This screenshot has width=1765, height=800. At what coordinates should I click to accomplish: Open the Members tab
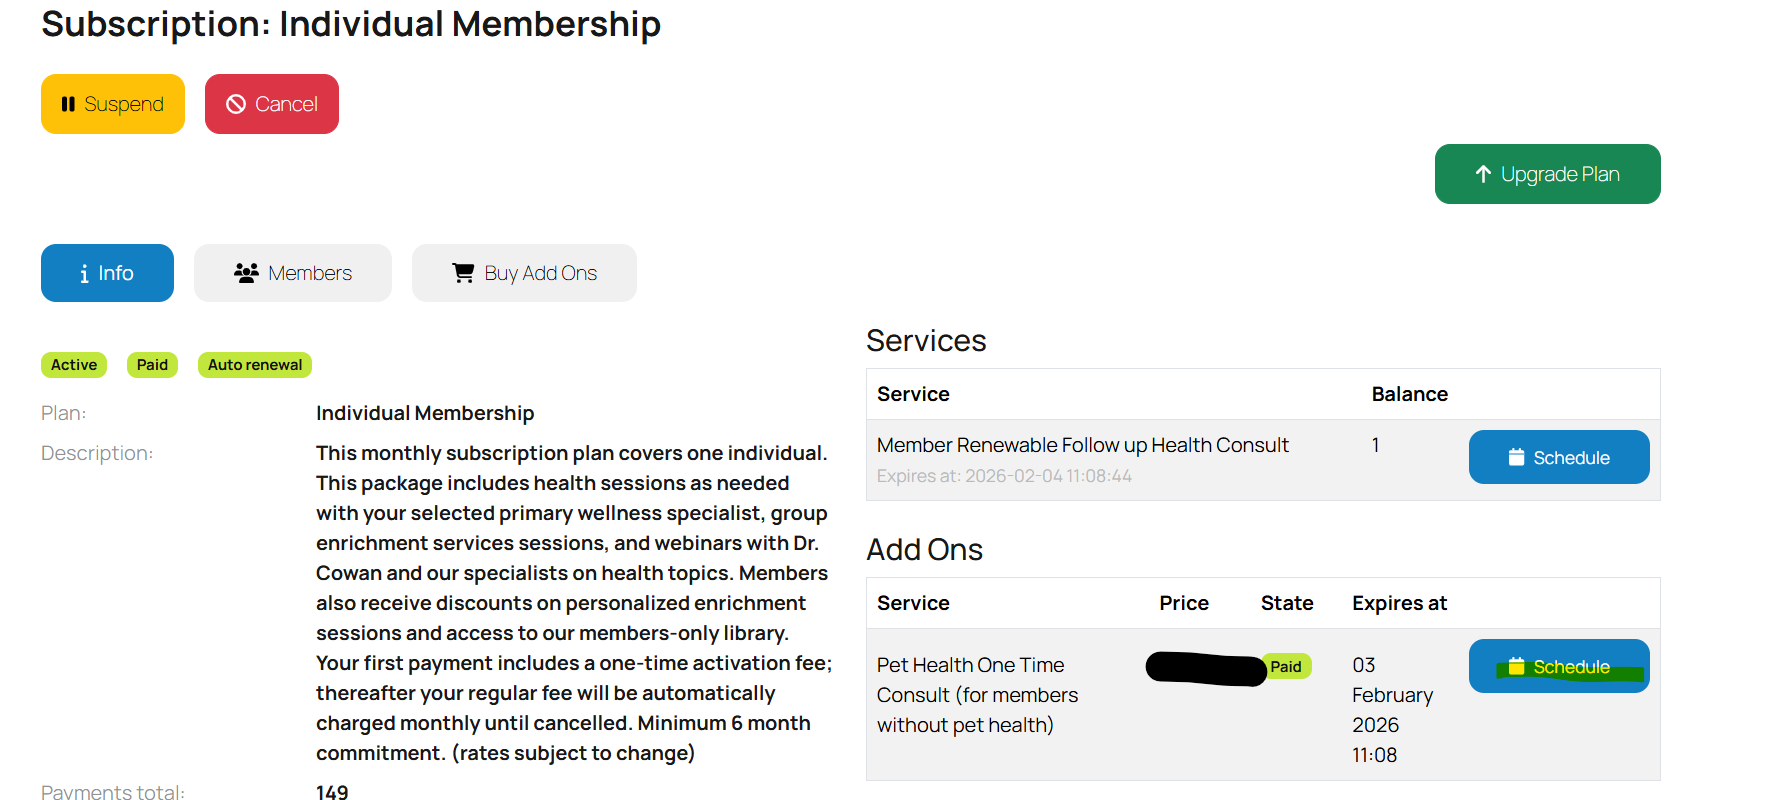click(x=293, y=273)
